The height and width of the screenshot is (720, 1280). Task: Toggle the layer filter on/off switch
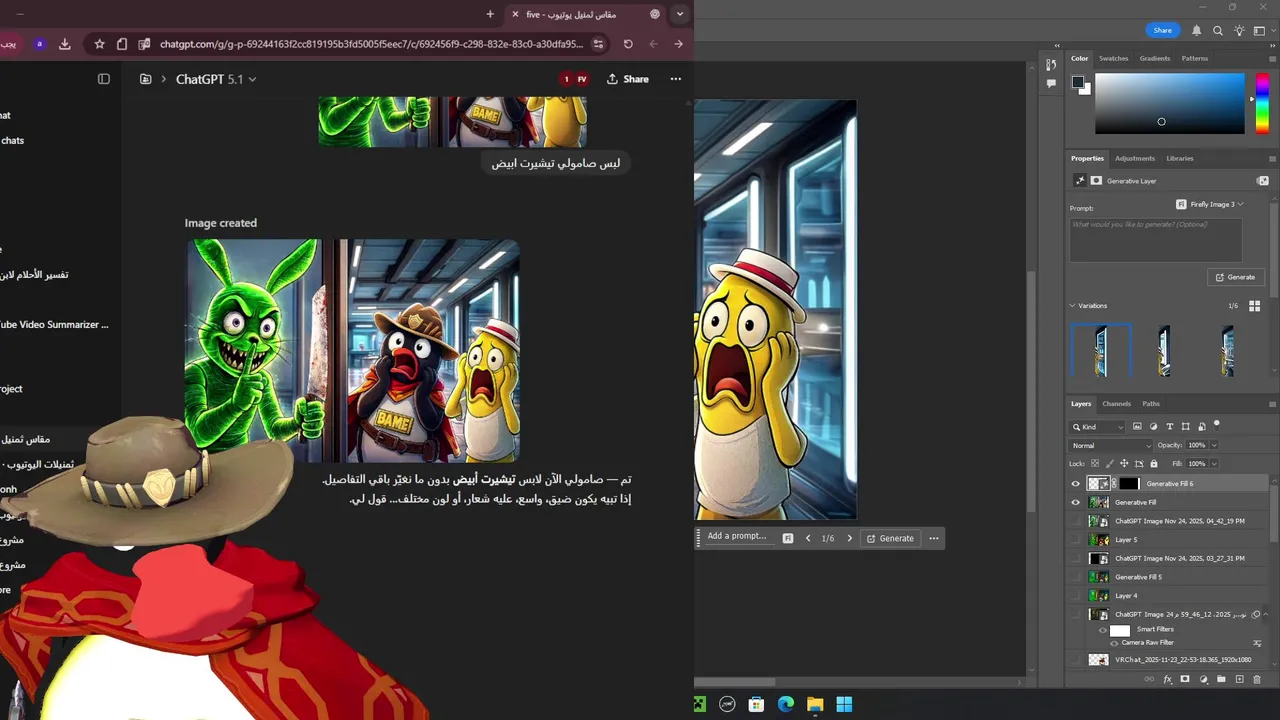[1217, 425]
